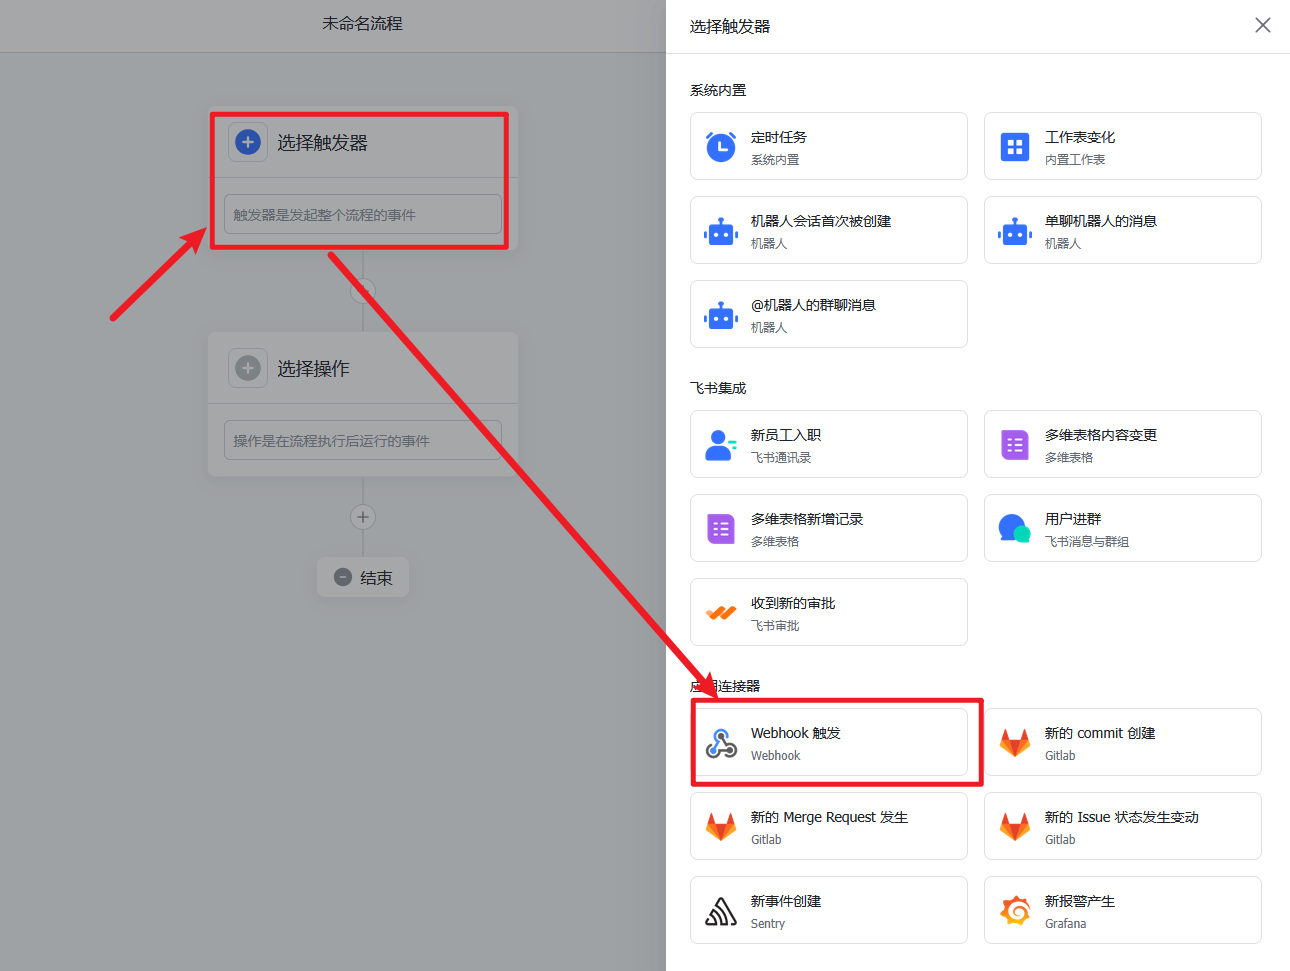Click the 飞书通讯录 subtitle text
This screenshot has width=1290, height=971.
[x=781, y=457]
